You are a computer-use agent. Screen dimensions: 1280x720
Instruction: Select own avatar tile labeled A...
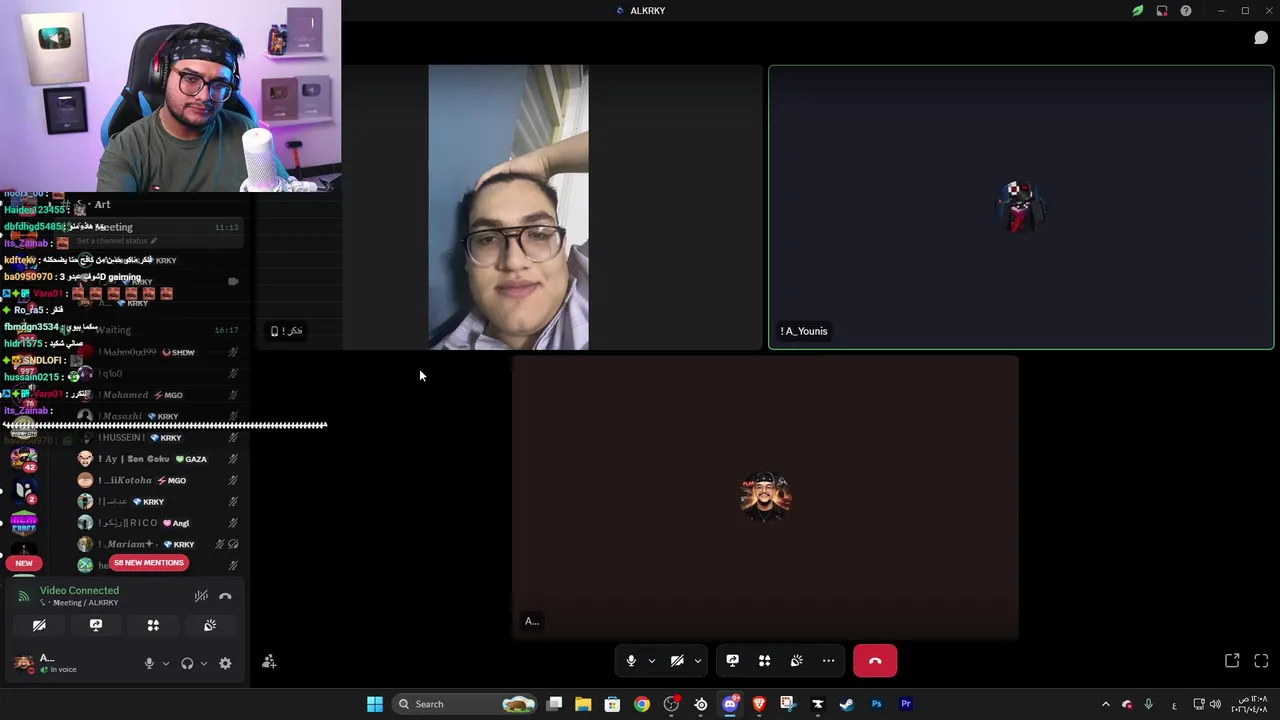point(765,497)
